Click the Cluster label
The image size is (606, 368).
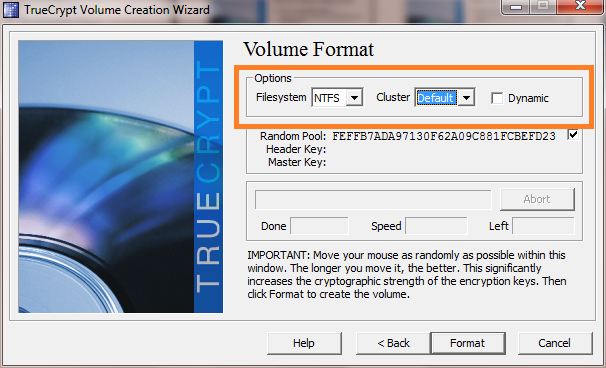(393, 97)
